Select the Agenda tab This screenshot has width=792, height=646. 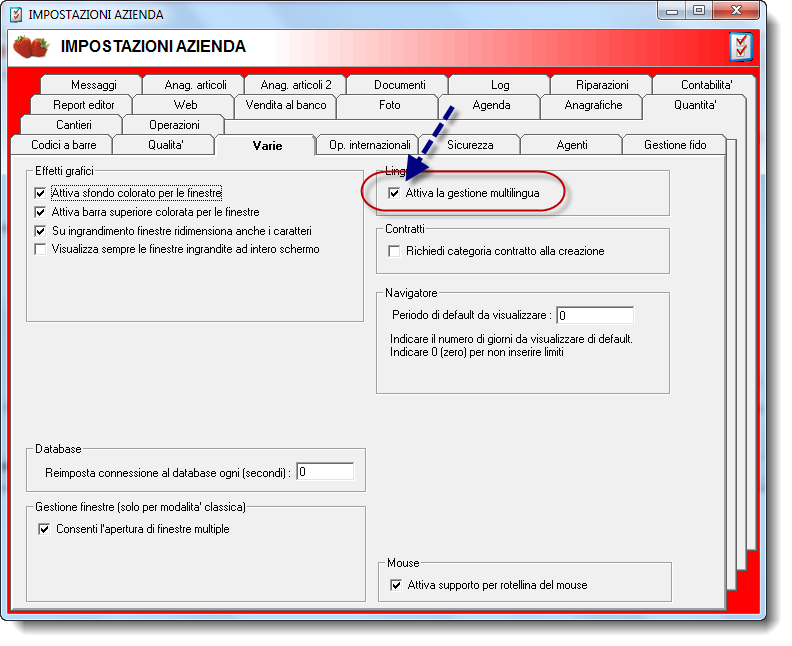[x=491, y=105]
